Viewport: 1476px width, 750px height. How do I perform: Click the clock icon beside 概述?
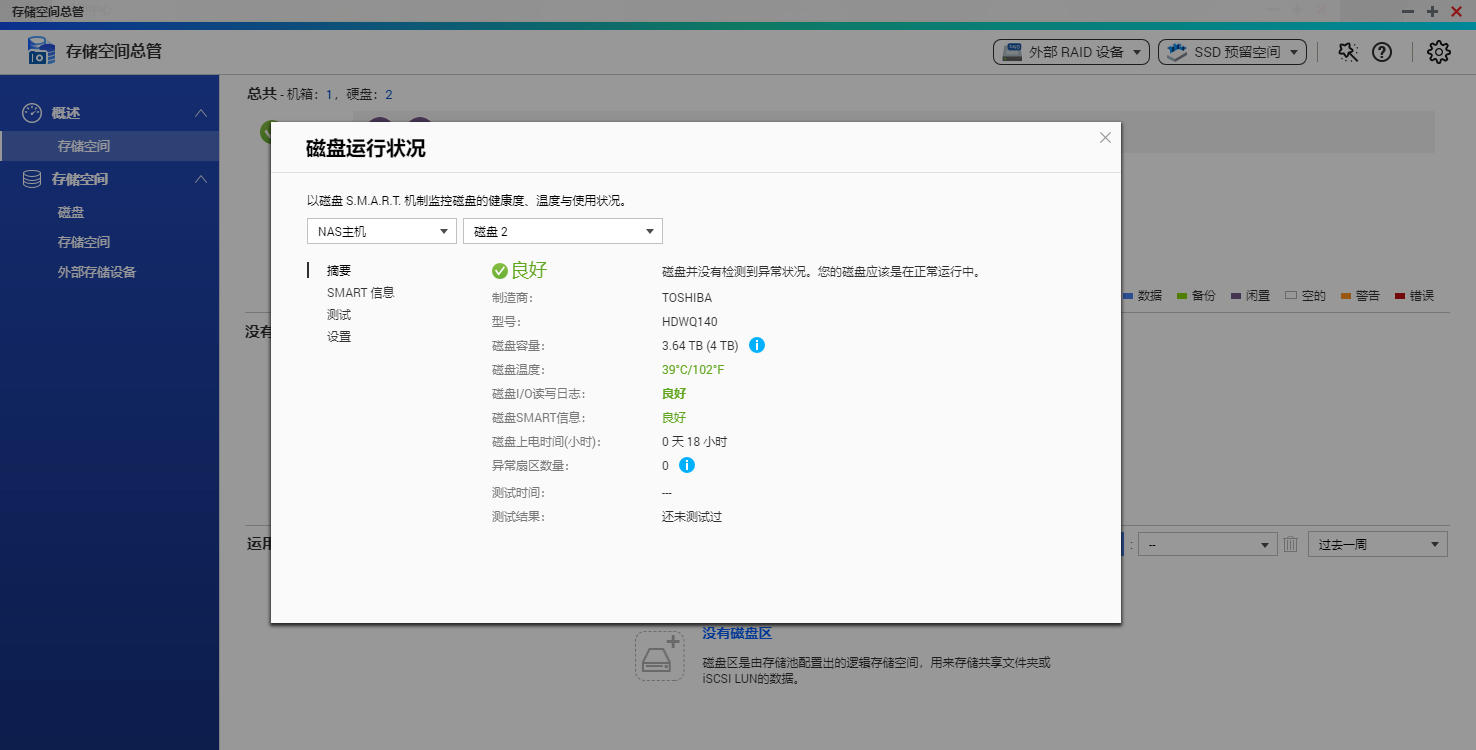[31, 112]
